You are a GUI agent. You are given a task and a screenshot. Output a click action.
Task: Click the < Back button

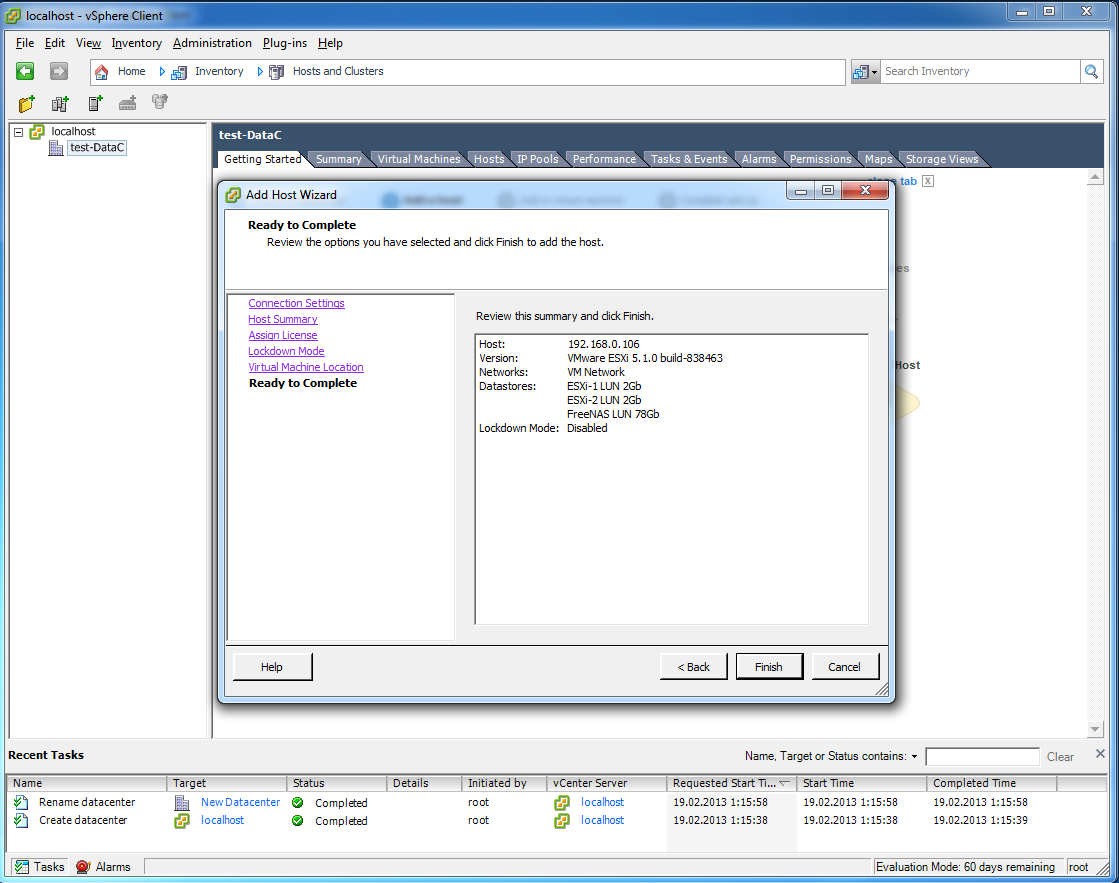coord(694,667)
